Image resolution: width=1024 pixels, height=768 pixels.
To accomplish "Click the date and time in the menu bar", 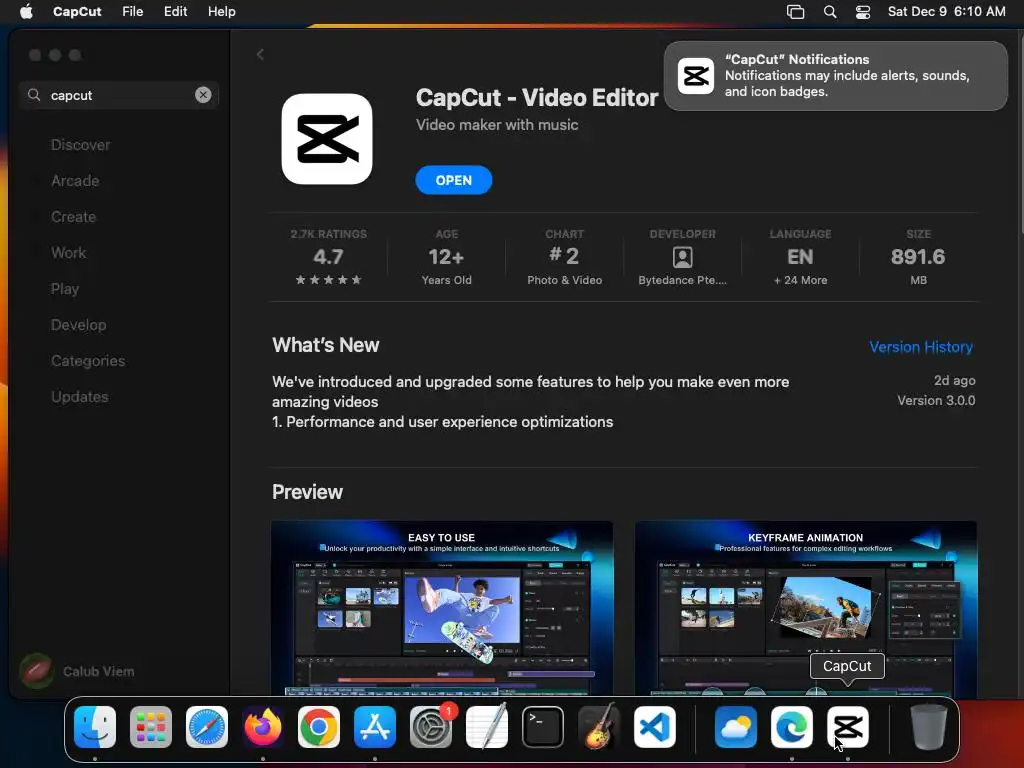I will click(x=946, y=11).
